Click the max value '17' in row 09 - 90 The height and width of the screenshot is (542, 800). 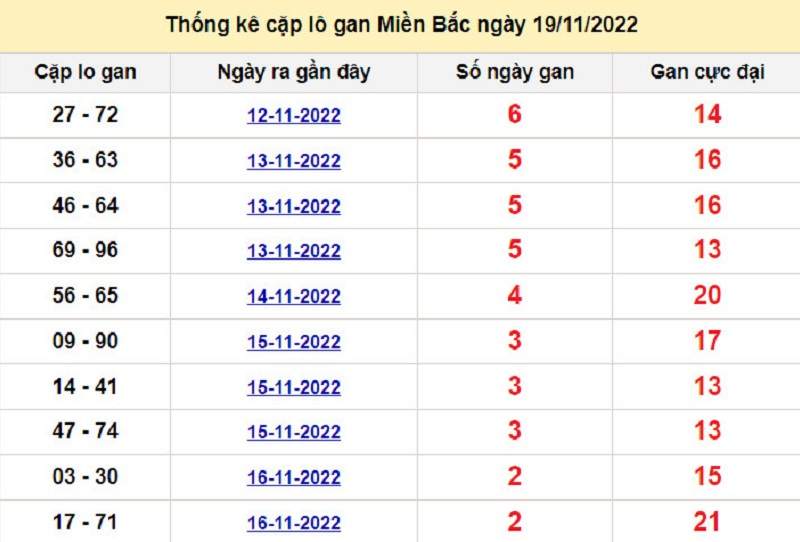[708, 340]
